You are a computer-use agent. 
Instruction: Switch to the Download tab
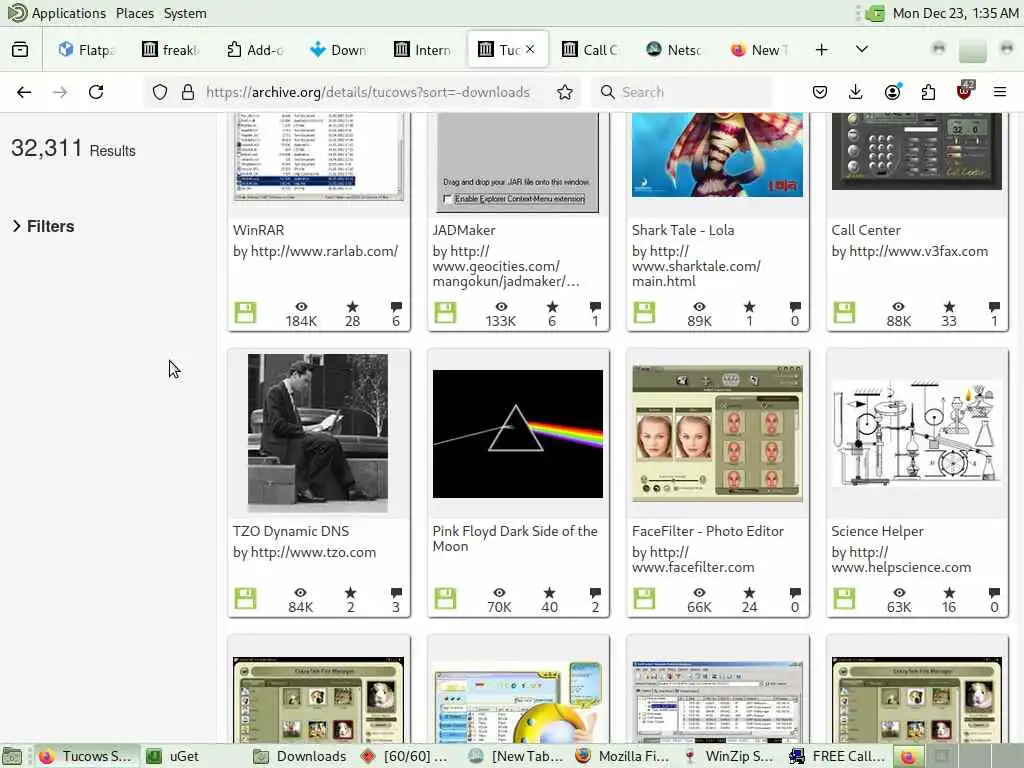(339, 50)
